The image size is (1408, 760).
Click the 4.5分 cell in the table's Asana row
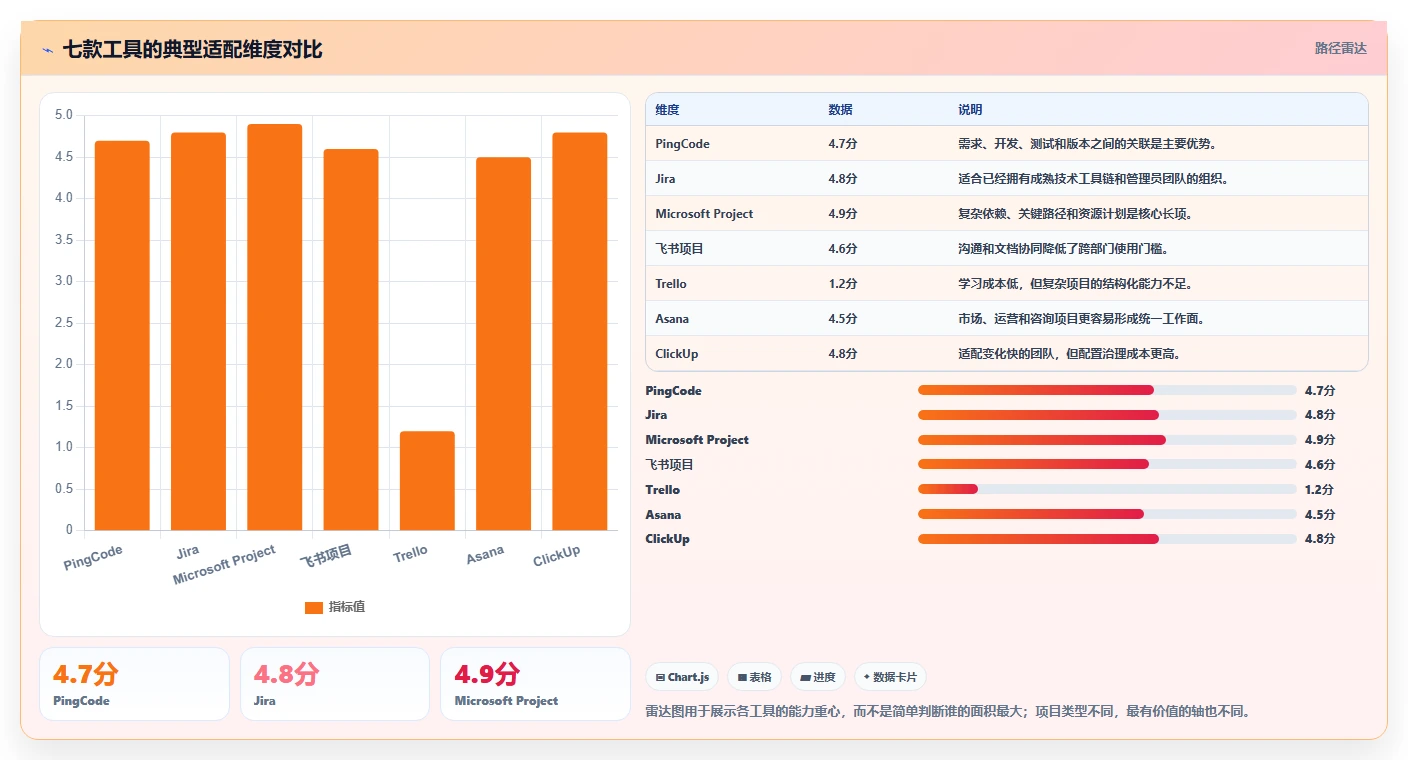click(x=843, y=319)
